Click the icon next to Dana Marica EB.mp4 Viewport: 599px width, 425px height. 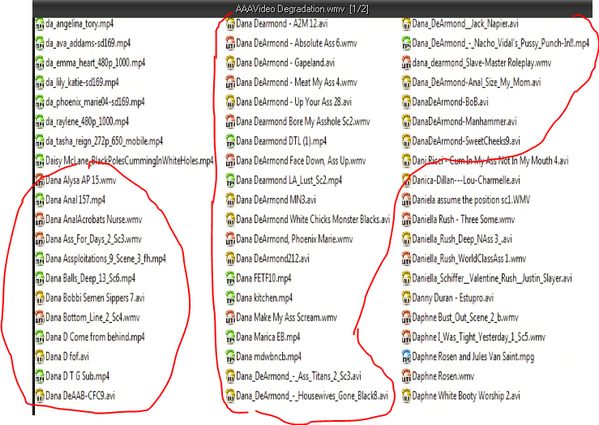[x=230, y=337]
